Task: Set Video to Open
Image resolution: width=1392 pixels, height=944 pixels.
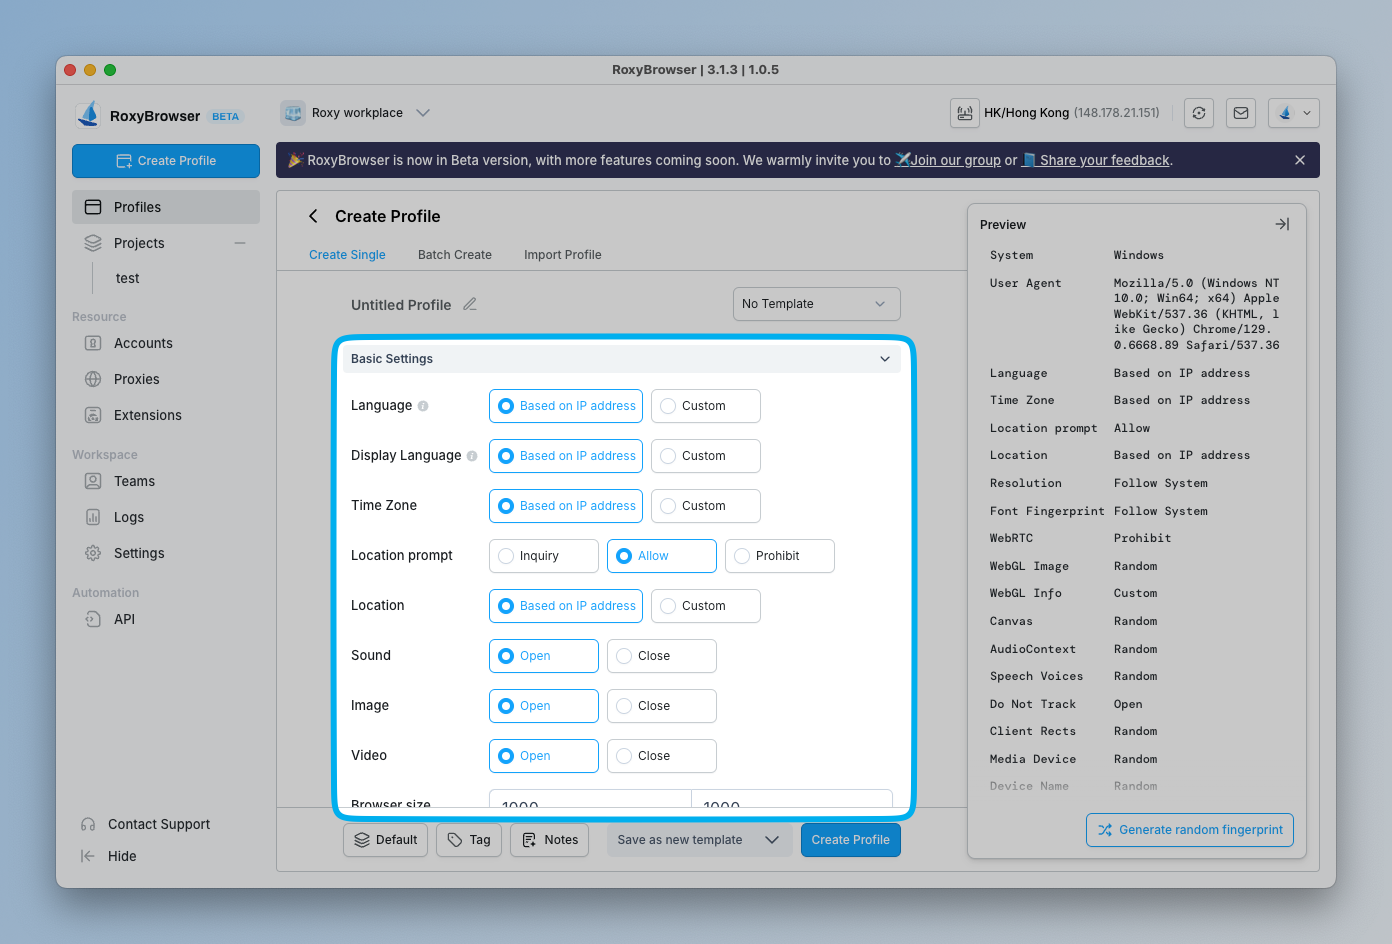Action: coord(544,756)
